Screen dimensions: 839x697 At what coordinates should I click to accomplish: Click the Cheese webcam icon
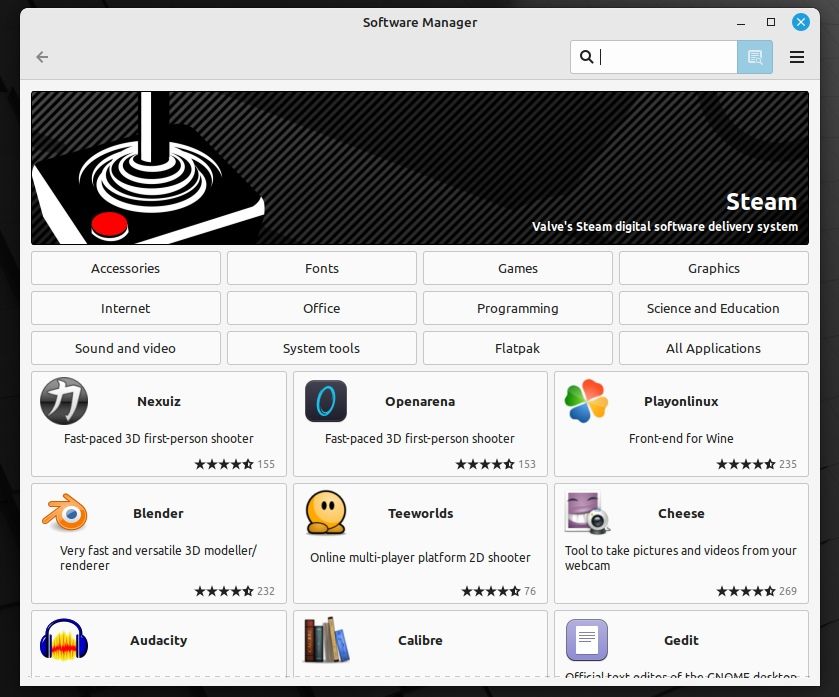click(x=587, y=513)
